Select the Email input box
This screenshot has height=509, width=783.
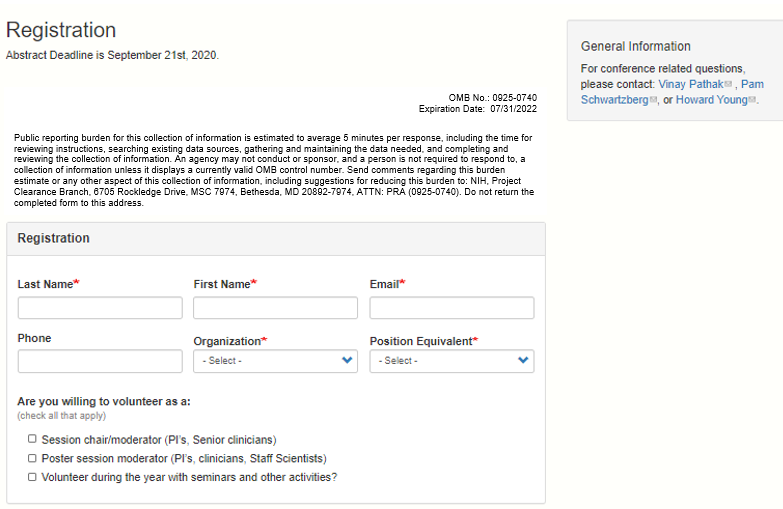tap(452, 308)
